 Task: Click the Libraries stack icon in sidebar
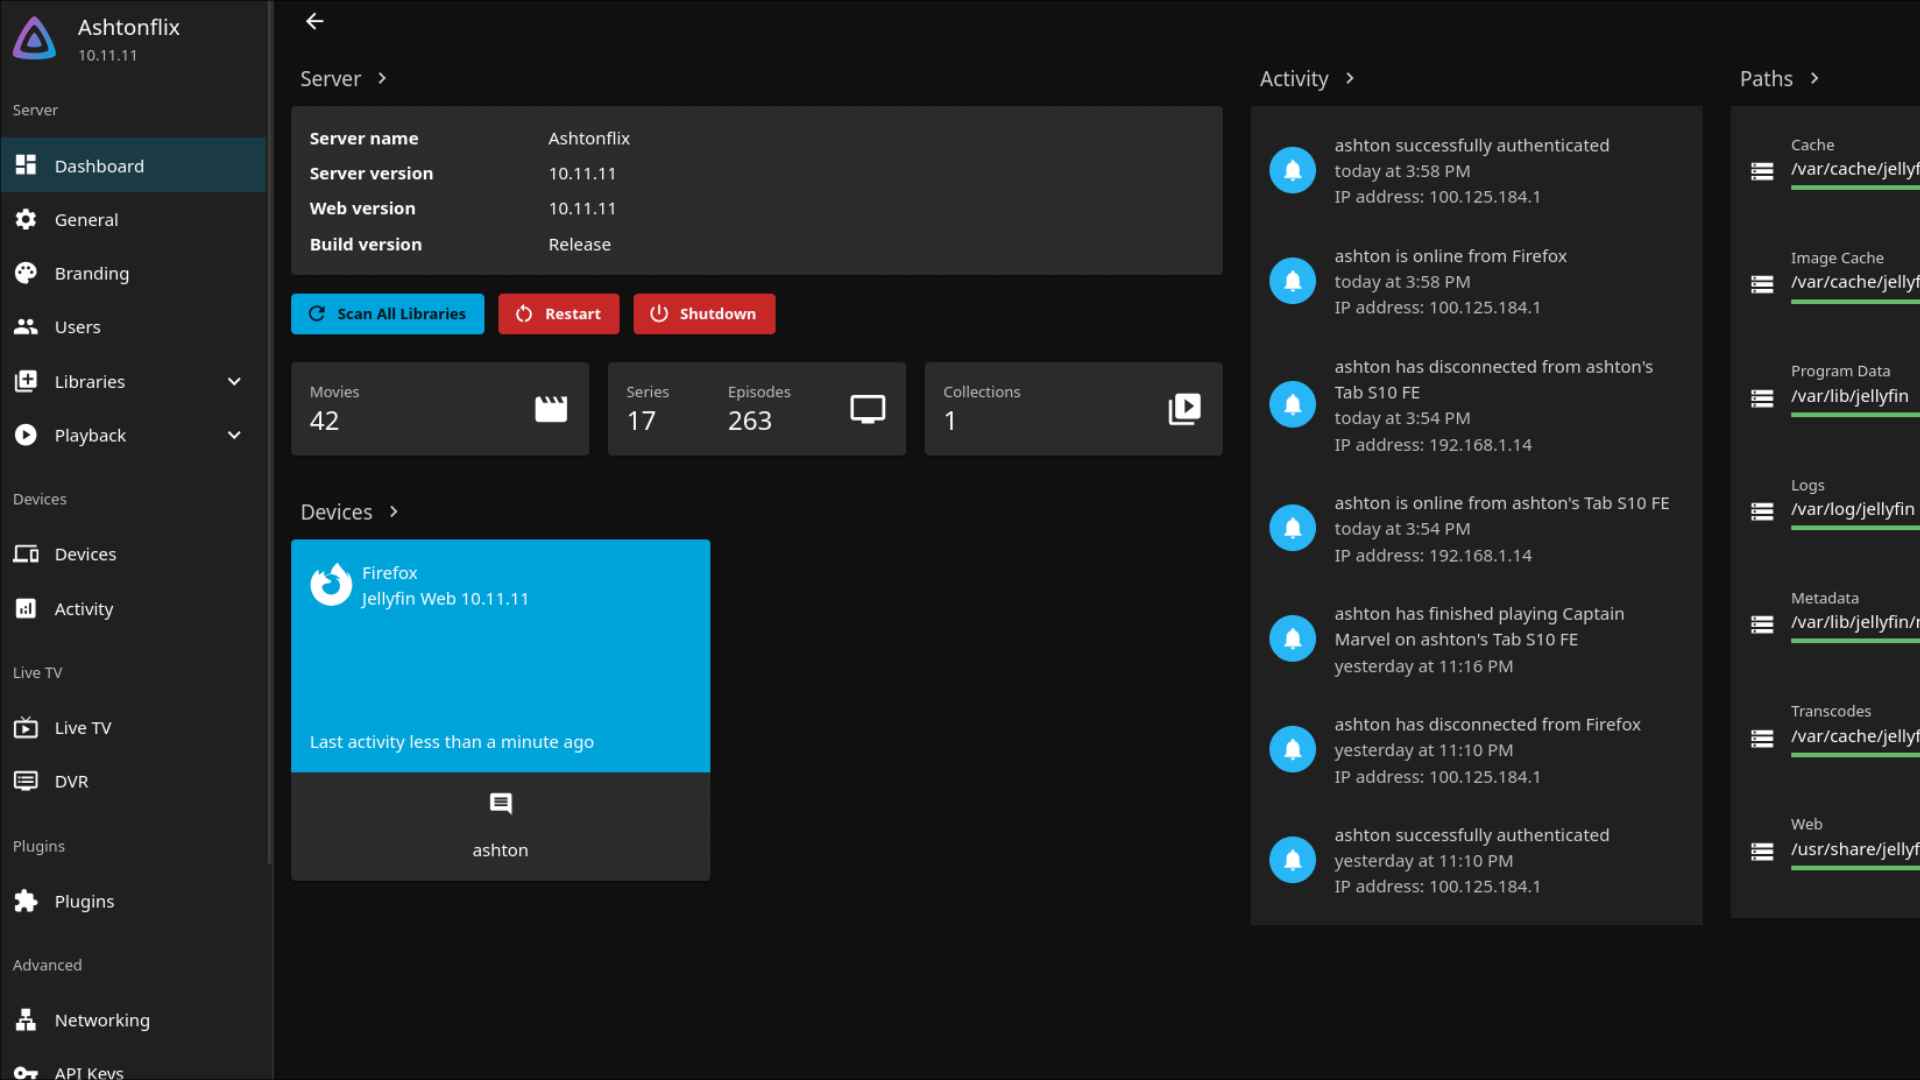pyautogui.click(x=26, y=381)
